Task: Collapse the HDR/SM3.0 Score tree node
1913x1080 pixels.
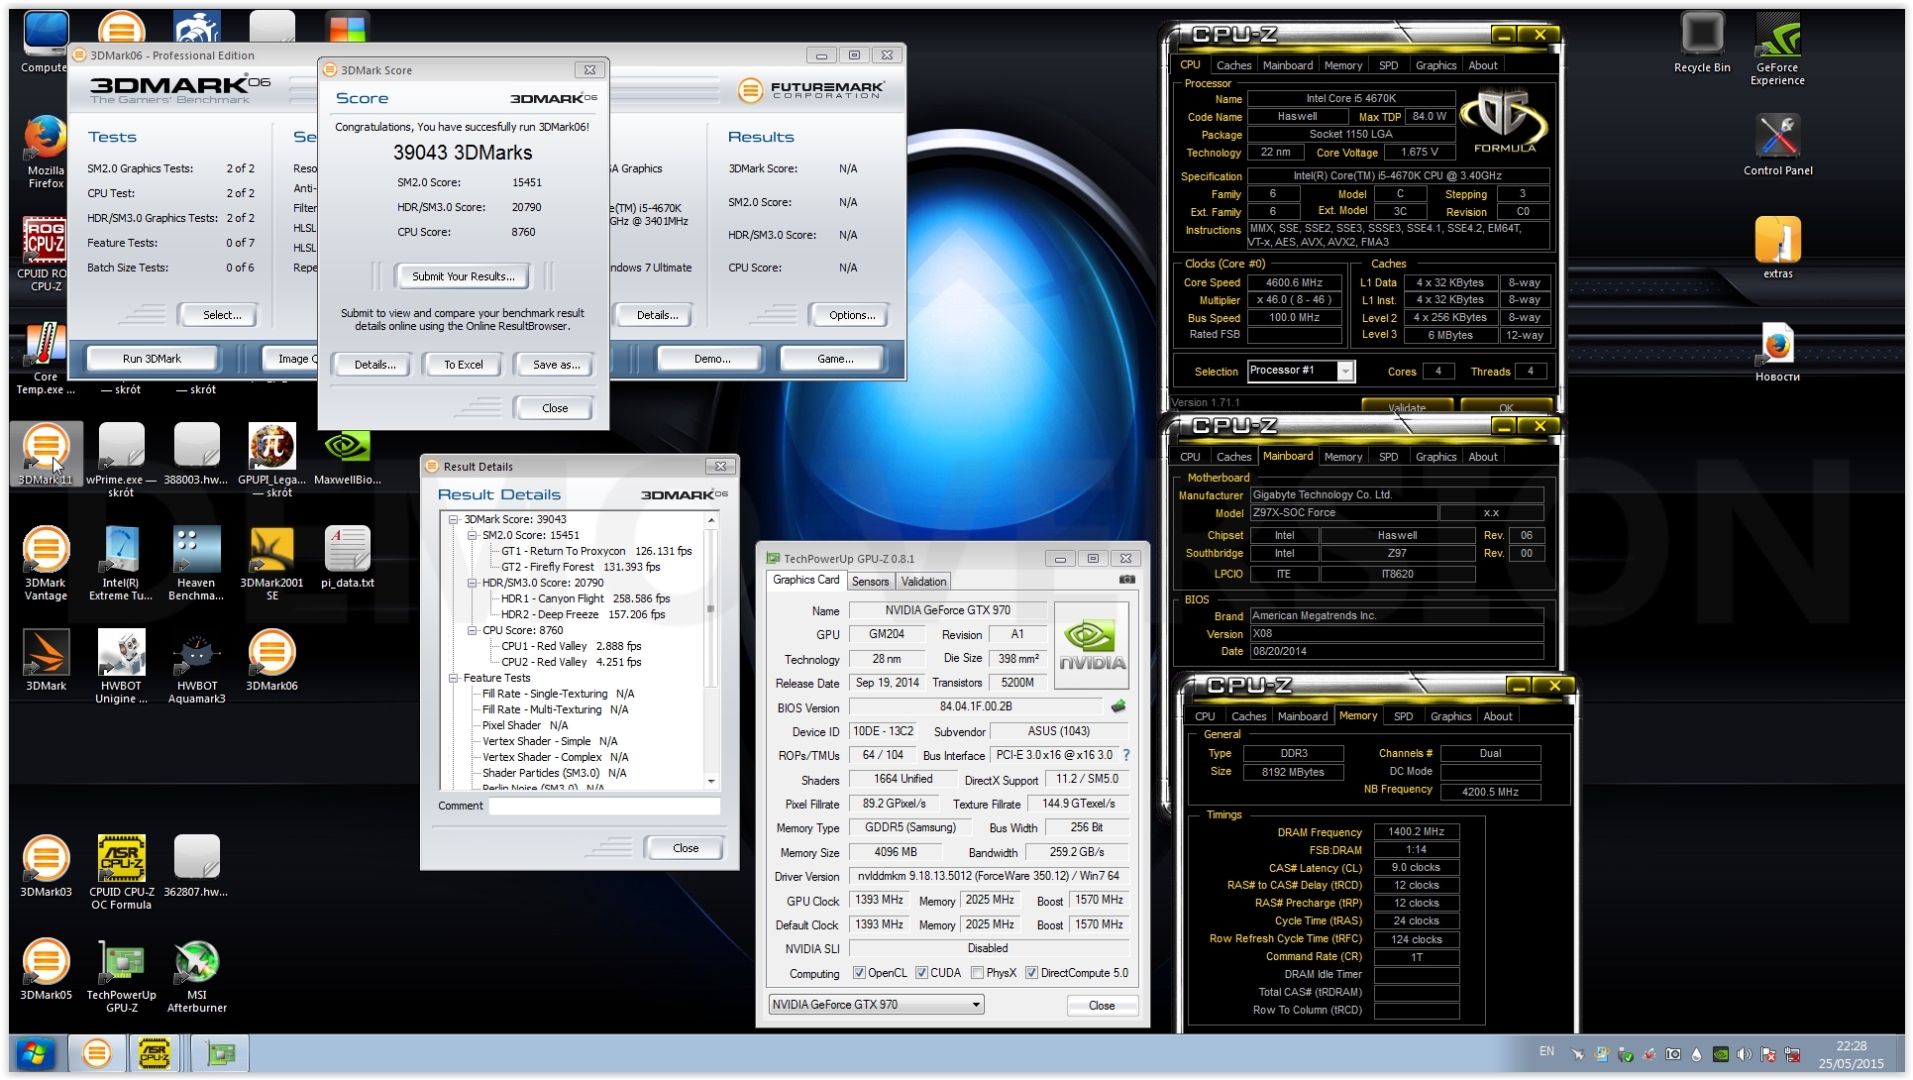Action: (x=472, y=583)
